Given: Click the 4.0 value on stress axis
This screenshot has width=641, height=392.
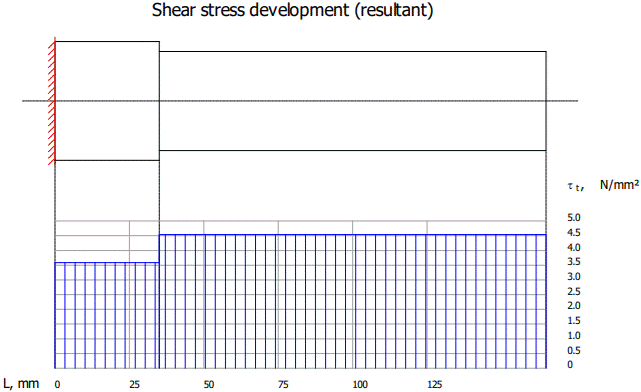Looking at the screenshot, I should coord(574,247).
